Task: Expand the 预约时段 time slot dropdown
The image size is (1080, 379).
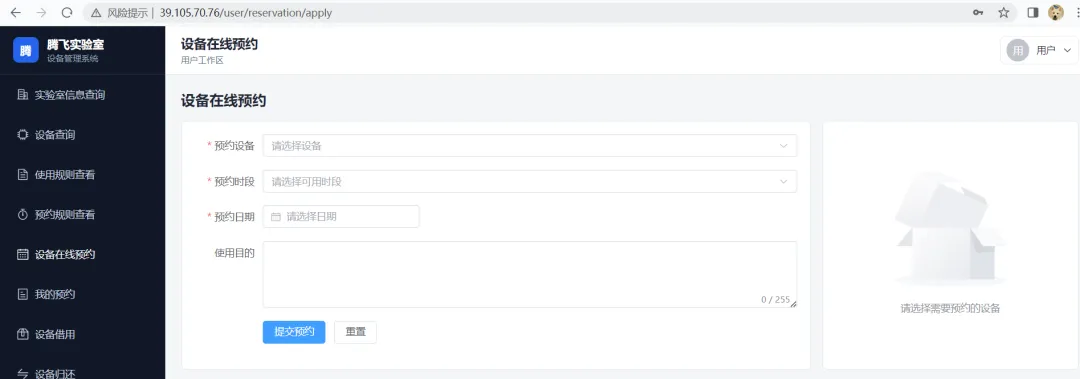Action: 530,181
